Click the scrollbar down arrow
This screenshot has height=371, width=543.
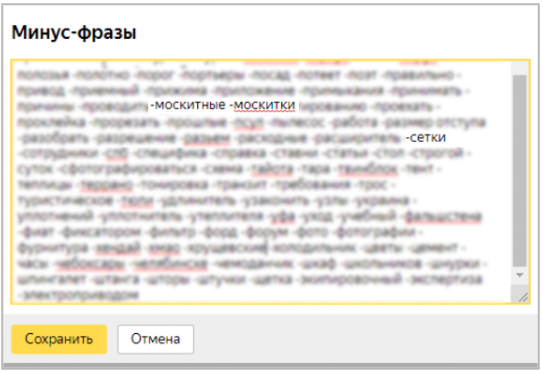[519, 275]
